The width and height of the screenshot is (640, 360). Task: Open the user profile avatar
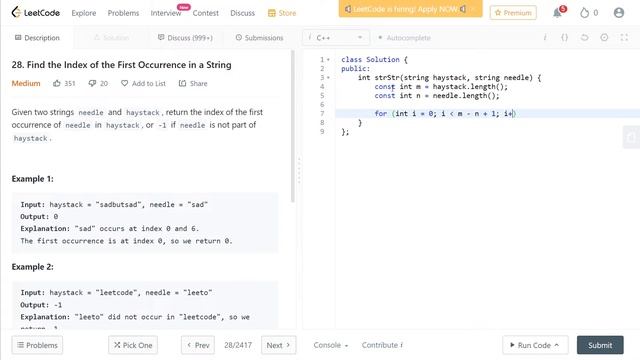point(619,13)
